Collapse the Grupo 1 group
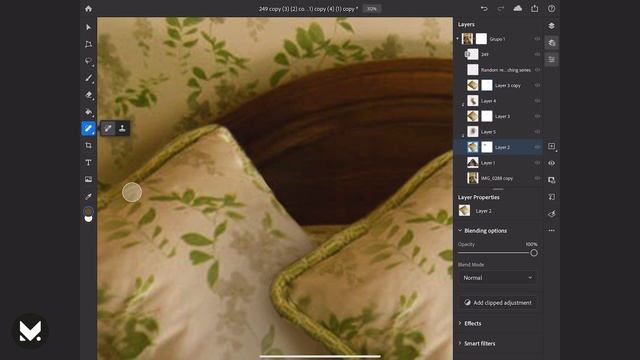 [x=458, y=39]
